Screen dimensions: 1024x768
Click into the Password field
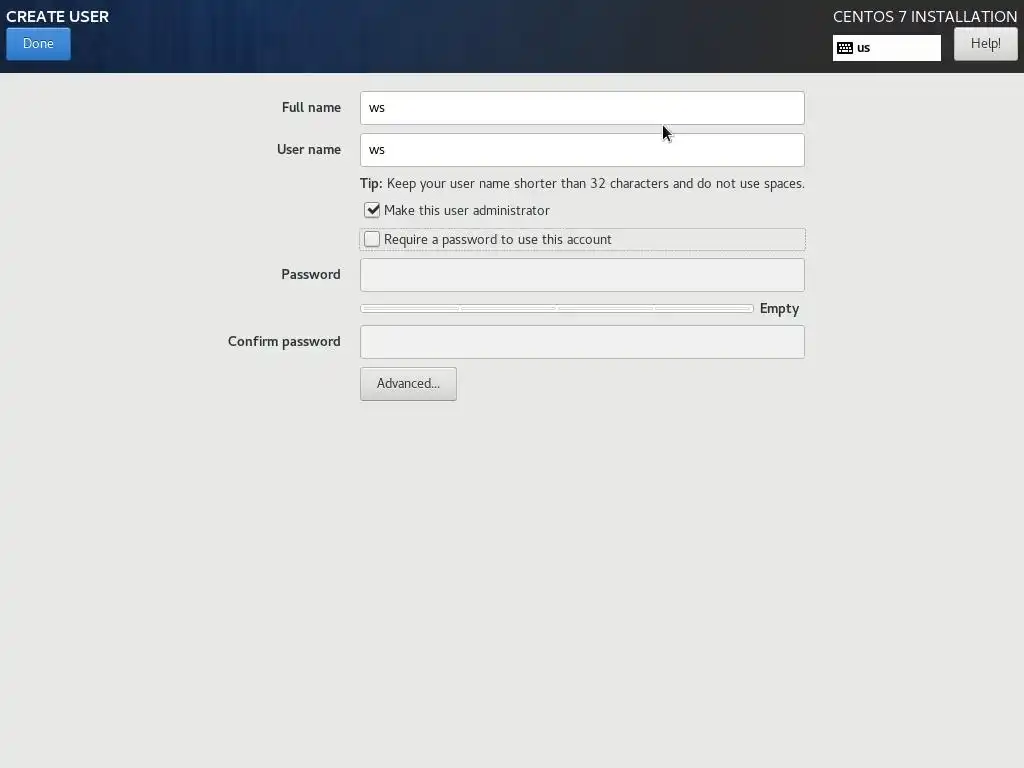pos(582,275)
